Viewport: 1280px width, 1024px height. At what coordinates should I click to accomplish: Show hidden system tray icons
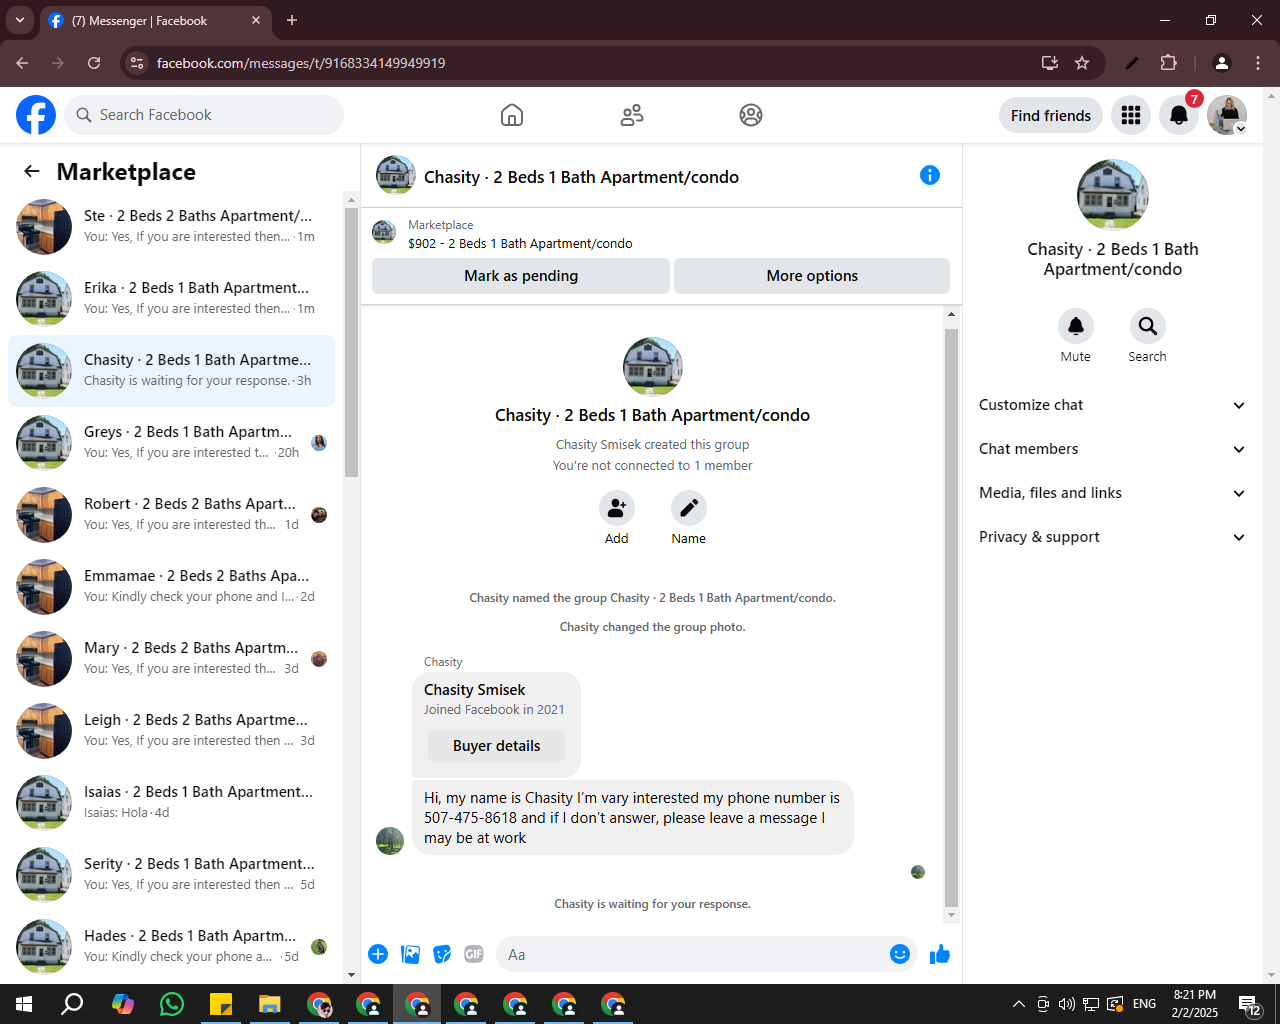pyautogui.click(x=1019, y=1004)
